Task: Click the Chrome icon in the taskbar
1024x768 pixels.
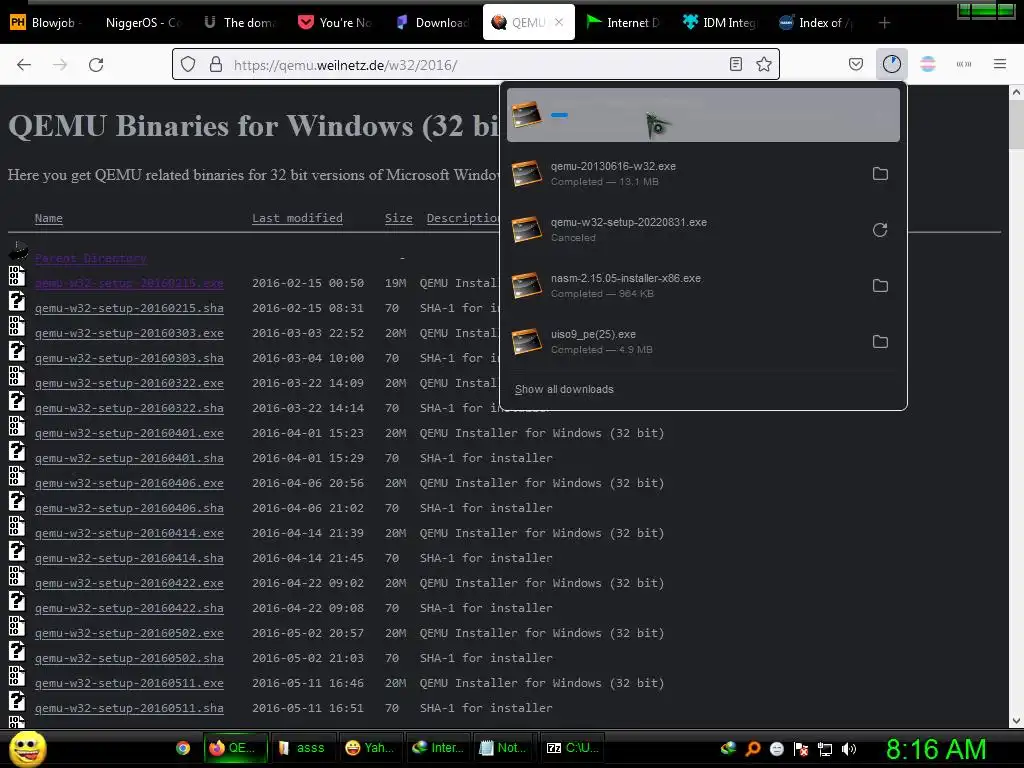Action: pyautogui.click(x=183, y=748)
